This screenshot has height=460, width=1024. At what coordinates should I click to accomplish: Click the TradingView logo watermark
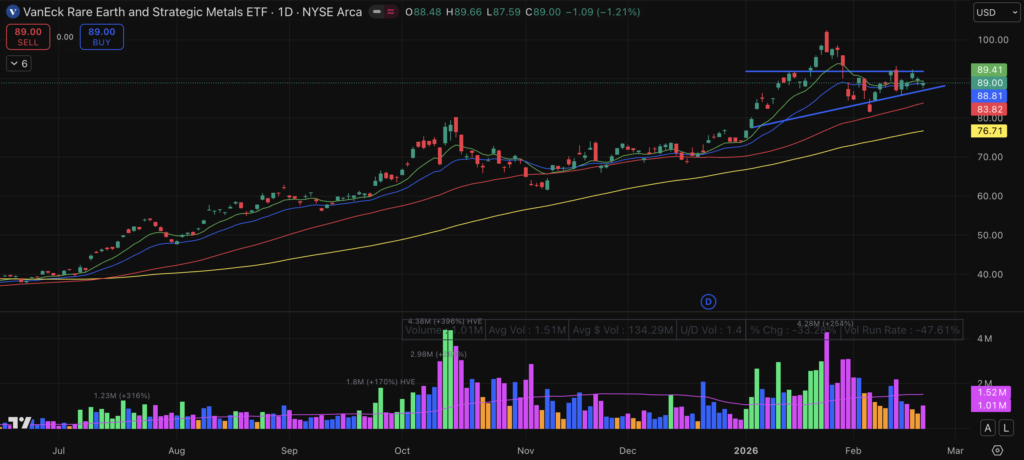point(15,423)
